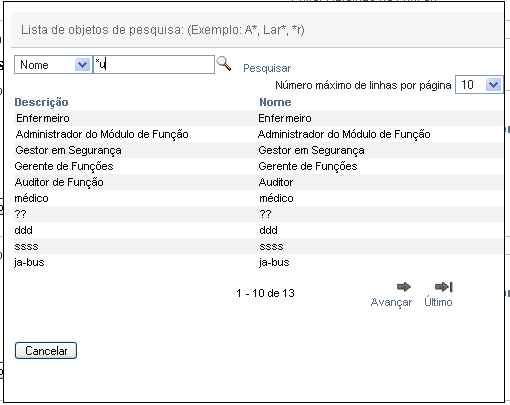Click the magnifying glass search icon
Image resolution: width=510 pixels, height=405 pixels.
tap(224, 63)
